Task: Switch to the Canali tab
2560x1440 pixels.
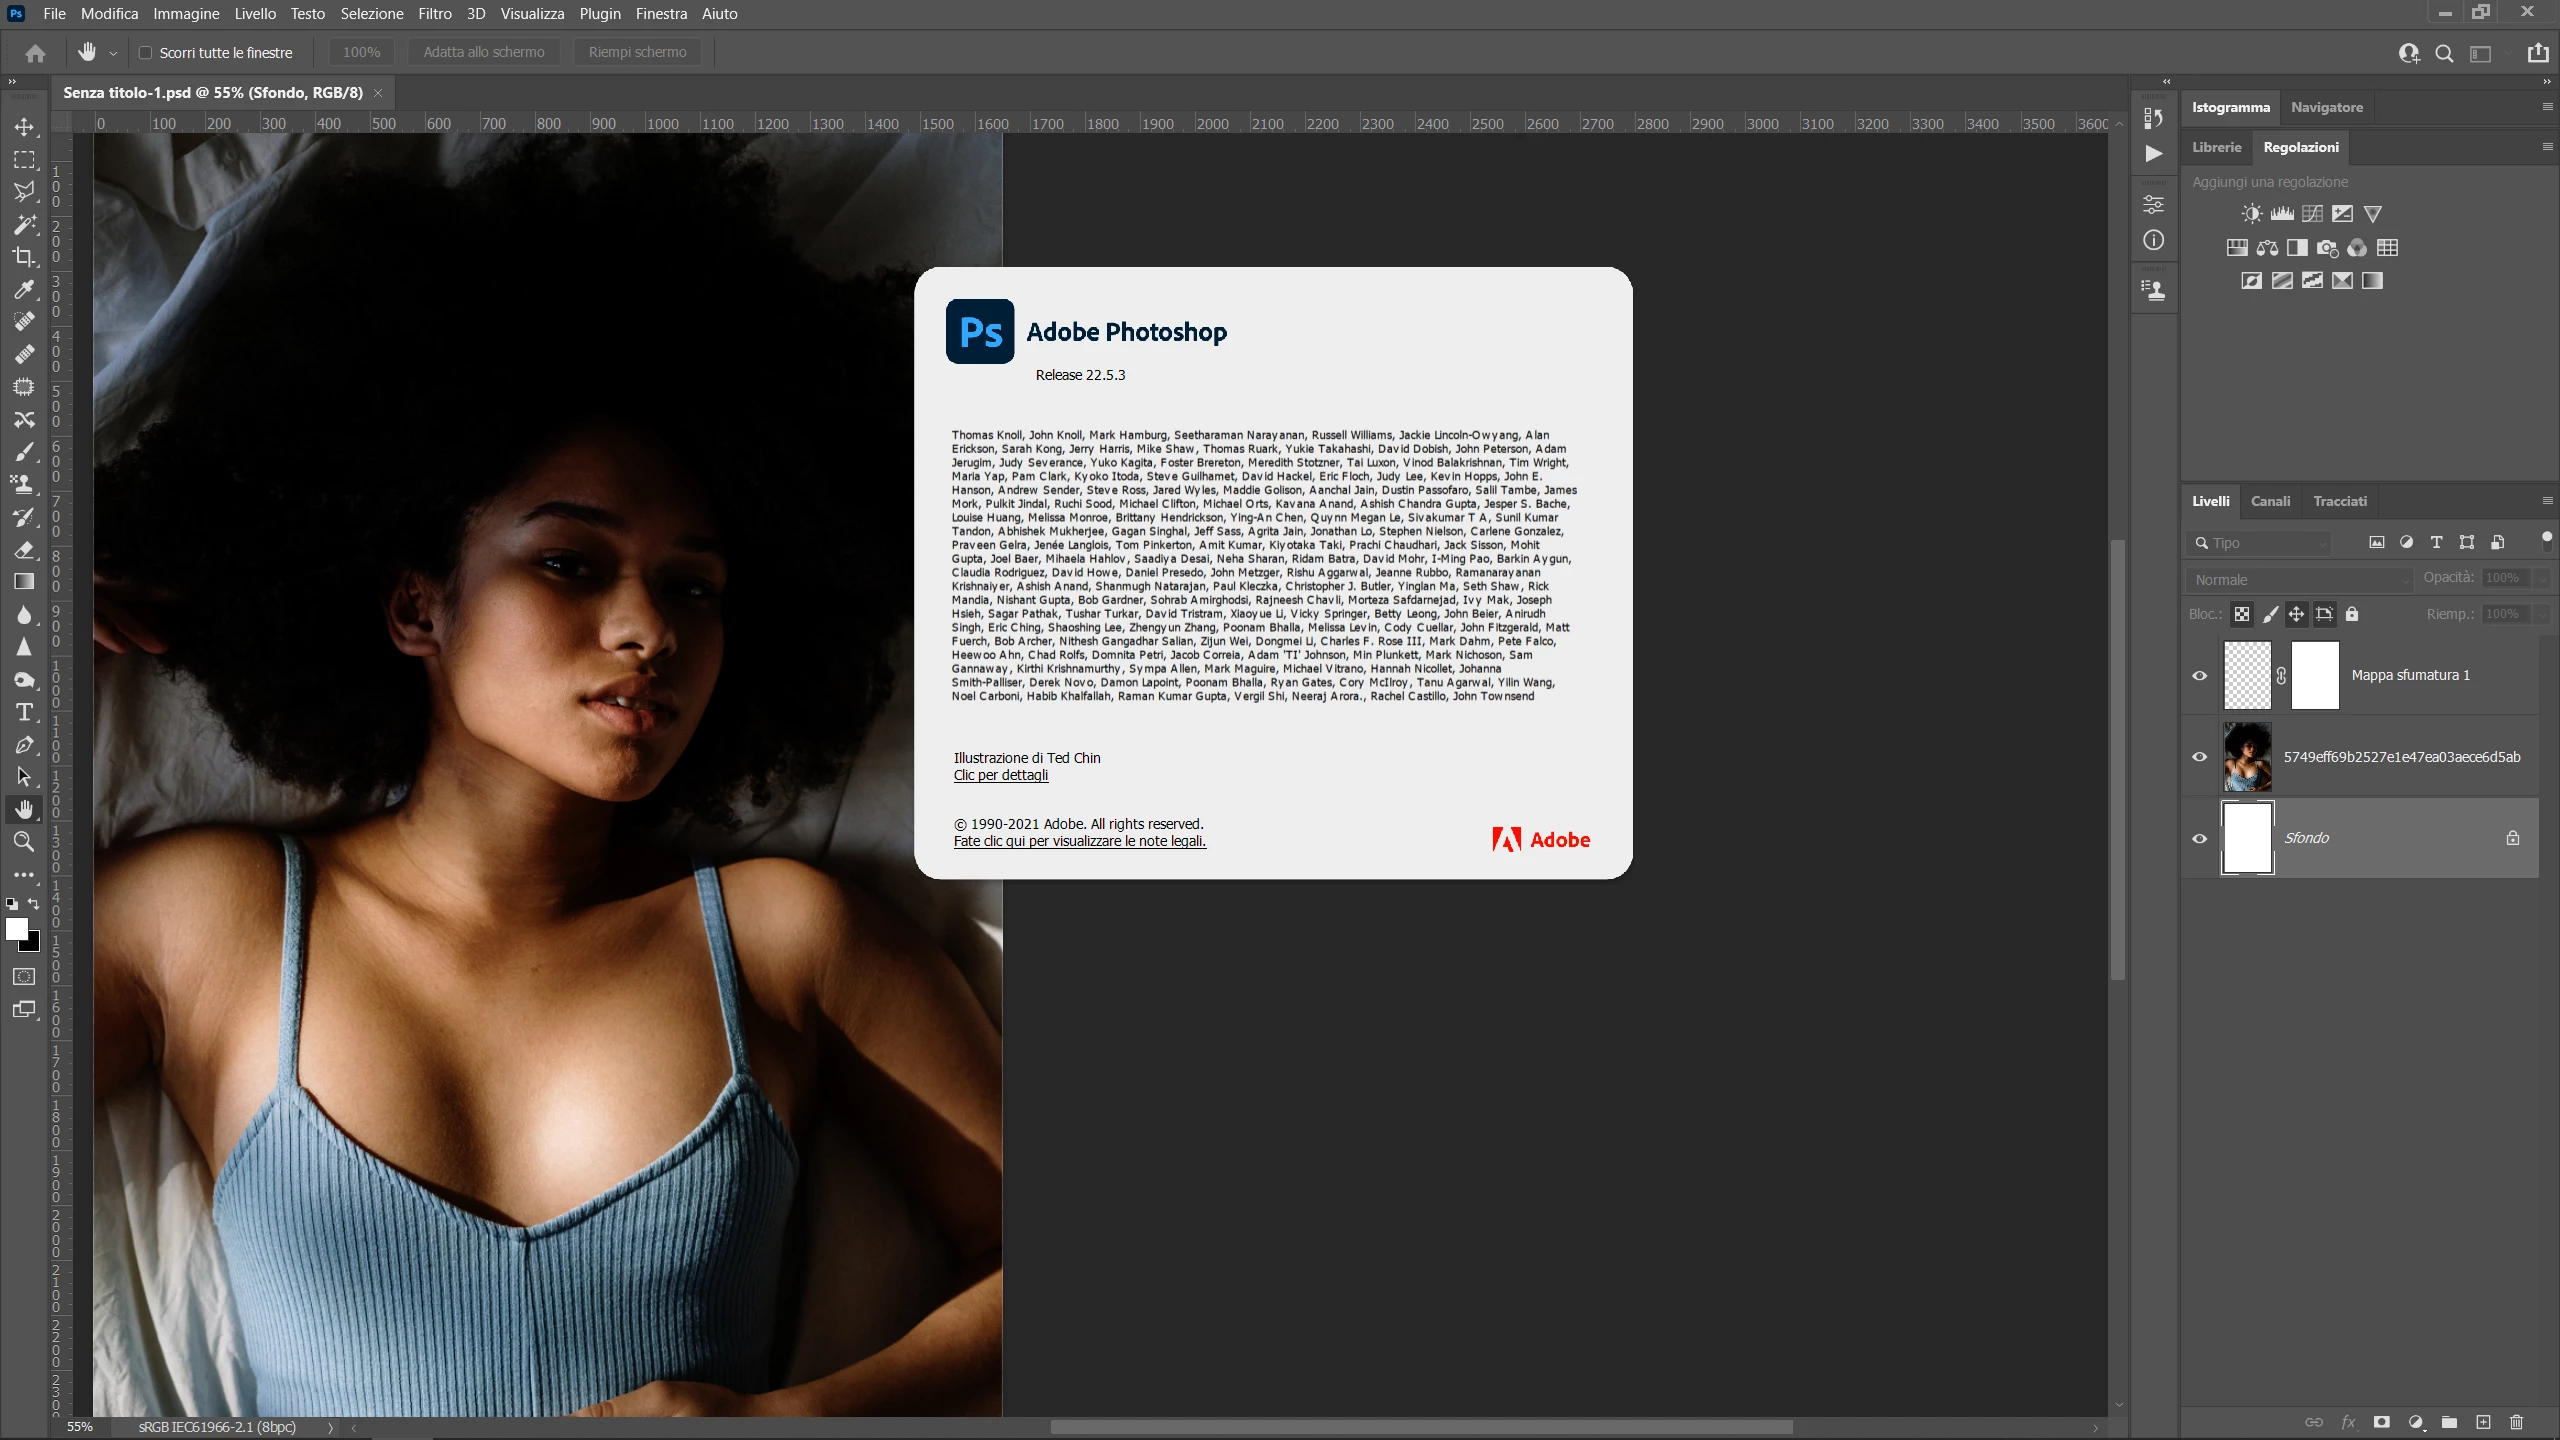Action: pyautogui.click(x=2270, y=501)
